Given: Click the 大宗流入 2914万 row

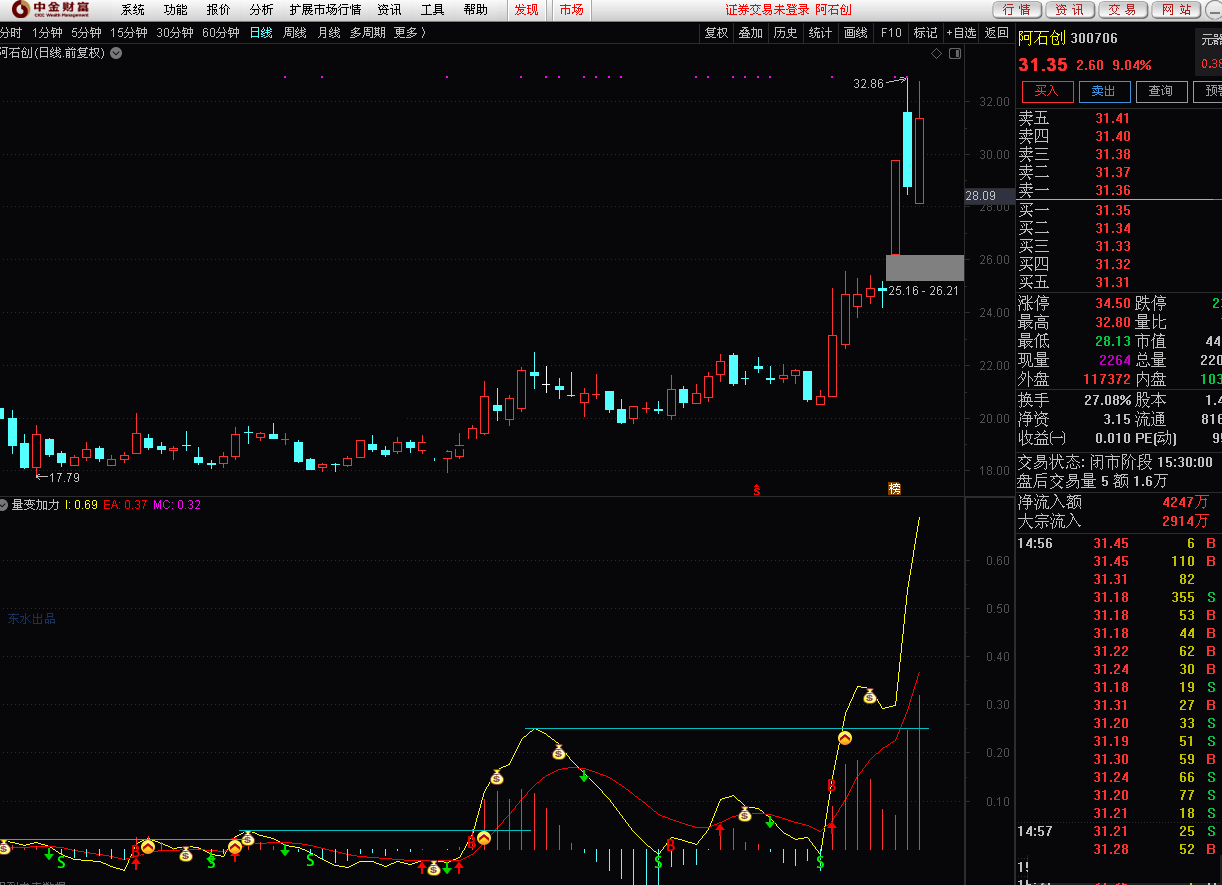Looking at the screenshot, I should [x=1120, y=521].
